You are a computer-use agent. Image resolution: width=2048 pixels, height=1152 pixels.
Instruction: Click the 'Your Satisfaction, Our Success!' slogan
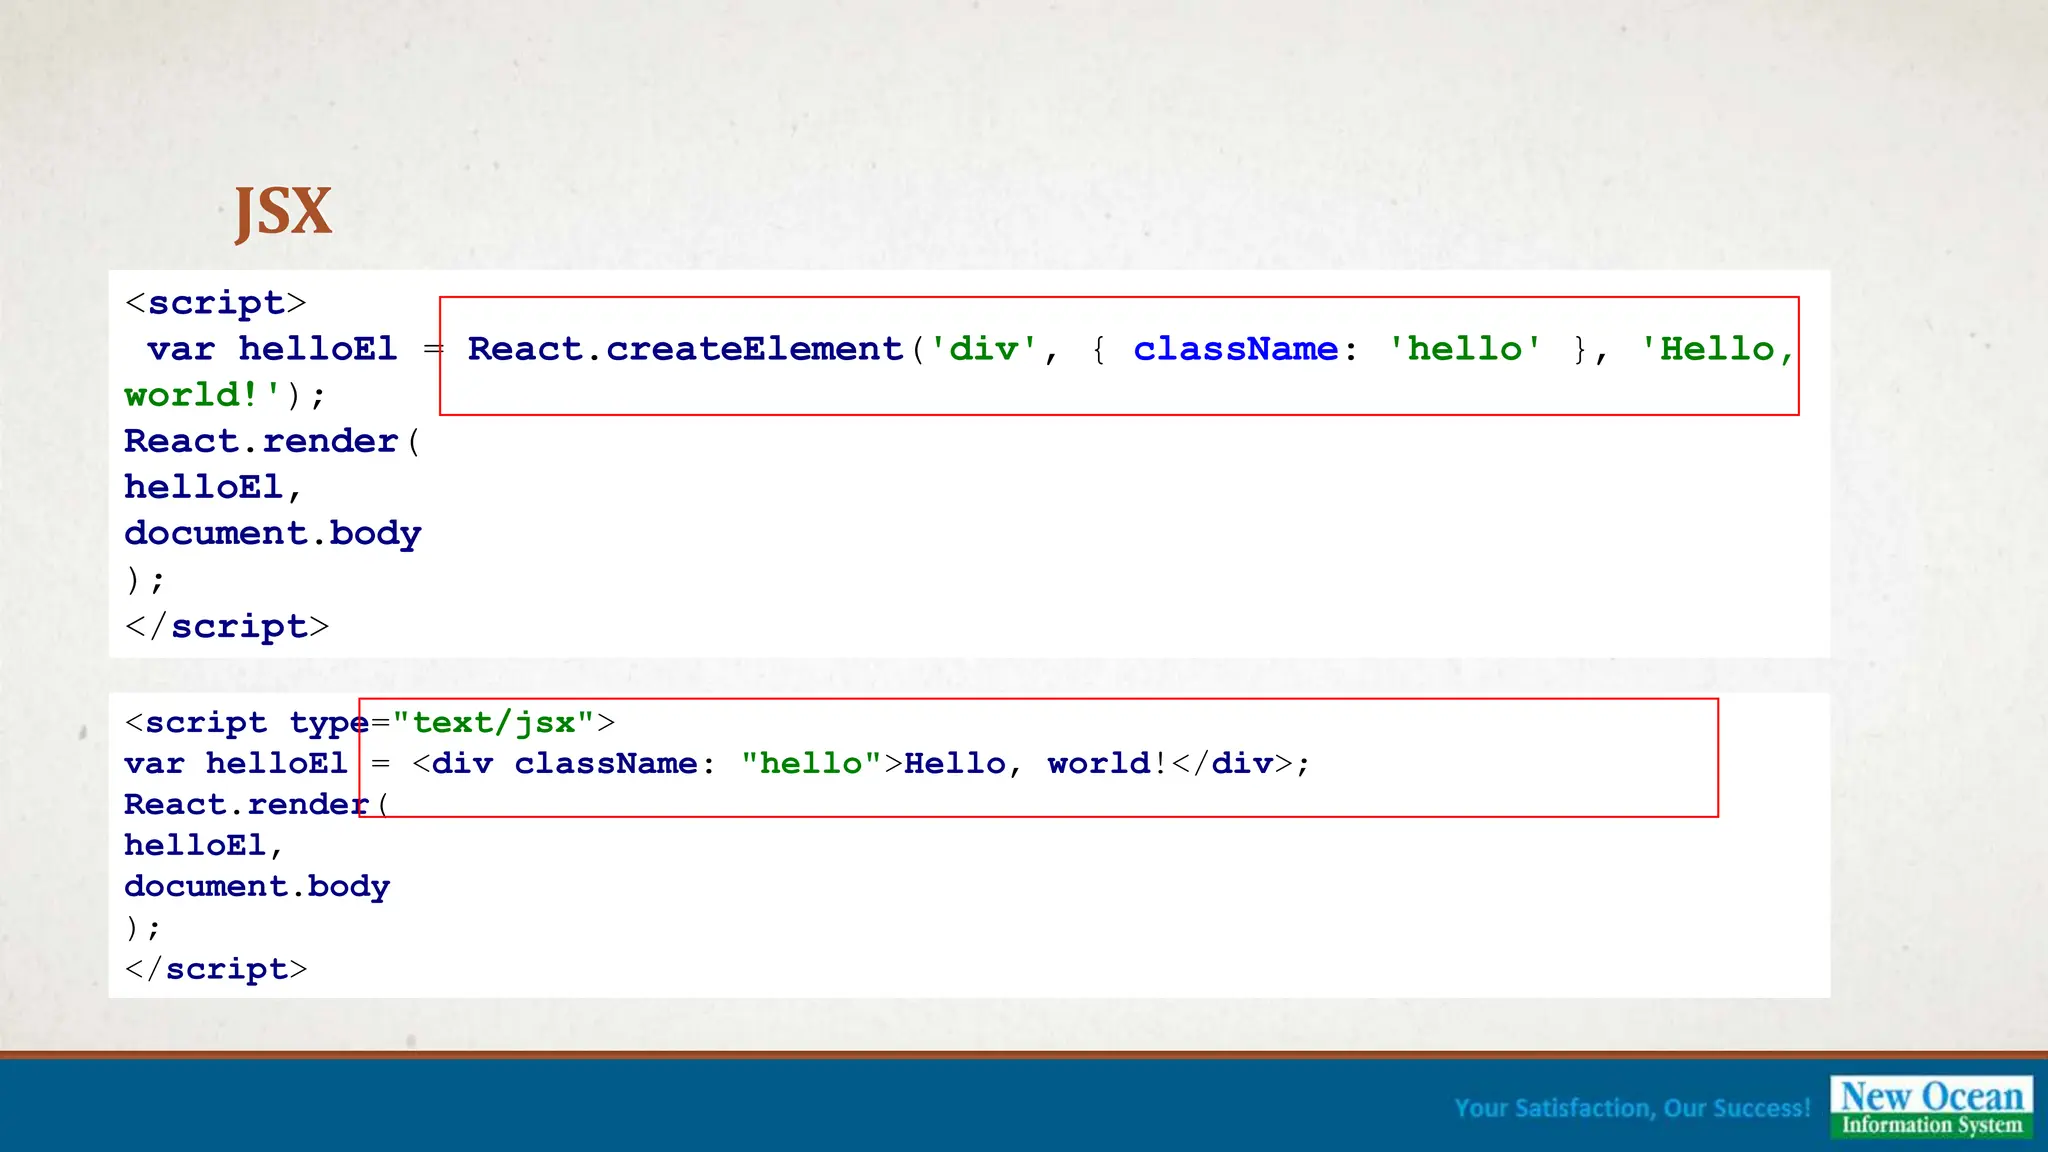1632,1108
